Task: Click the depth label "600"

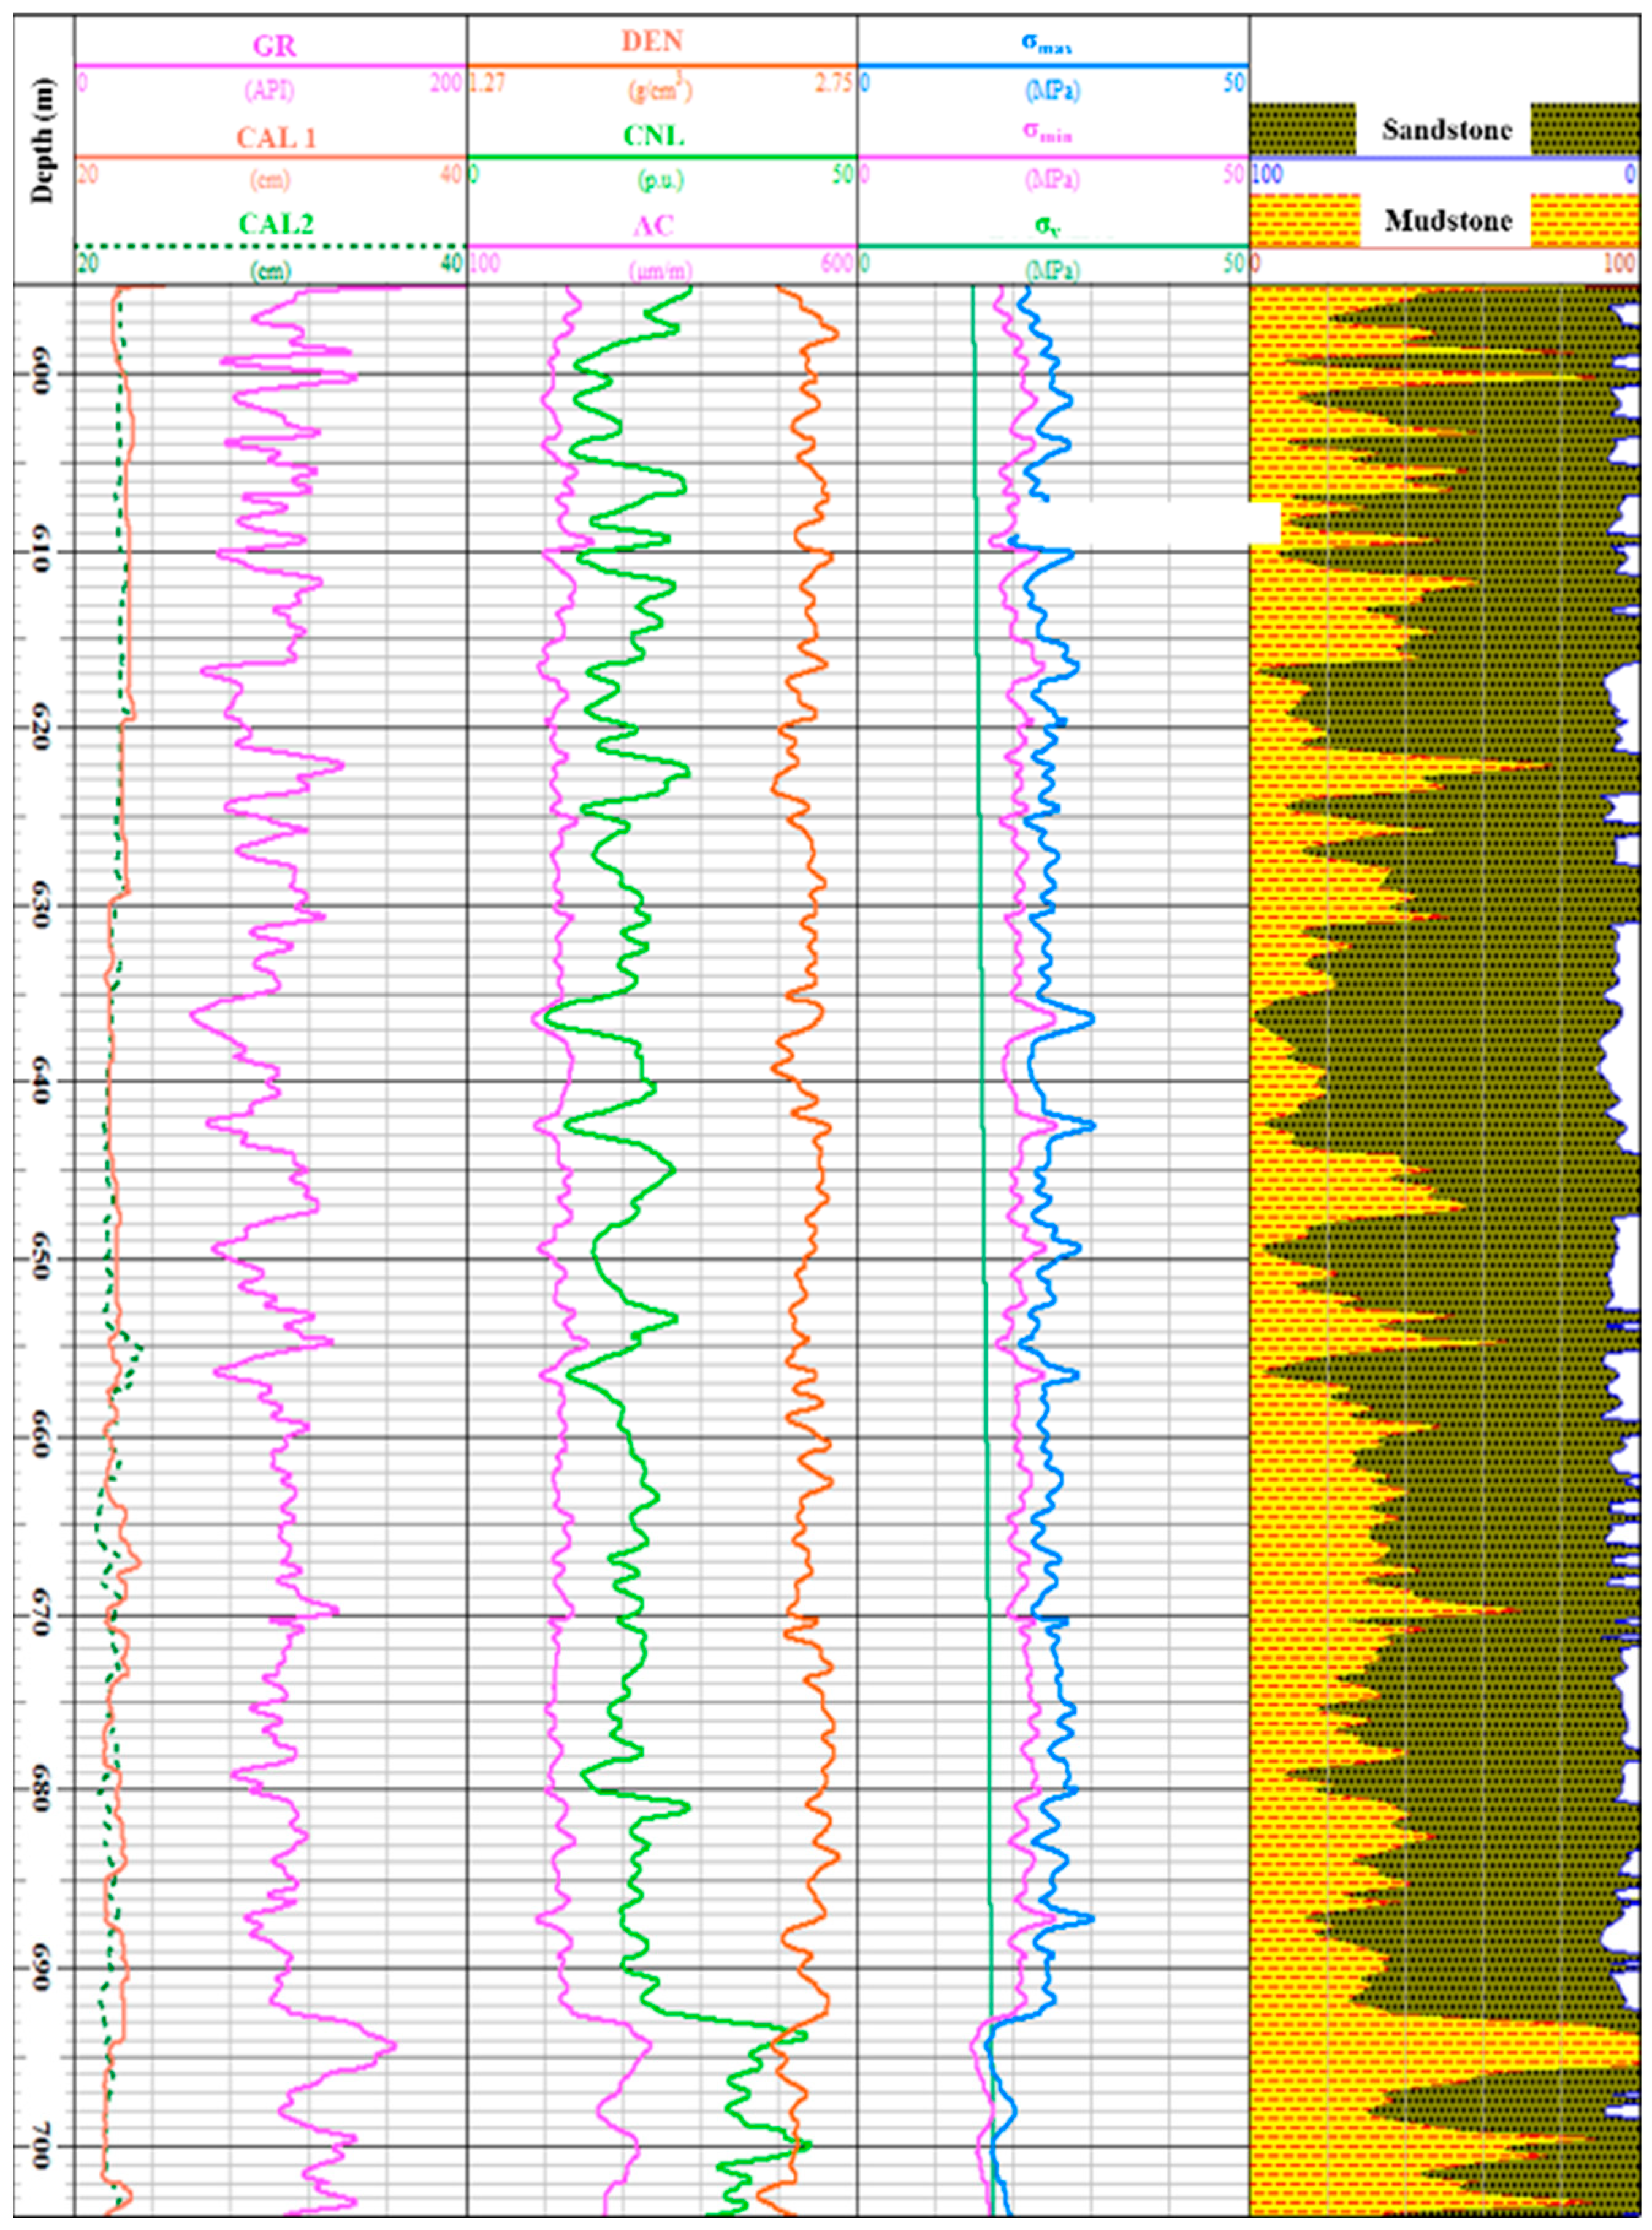Action: (x=43, y=375)
